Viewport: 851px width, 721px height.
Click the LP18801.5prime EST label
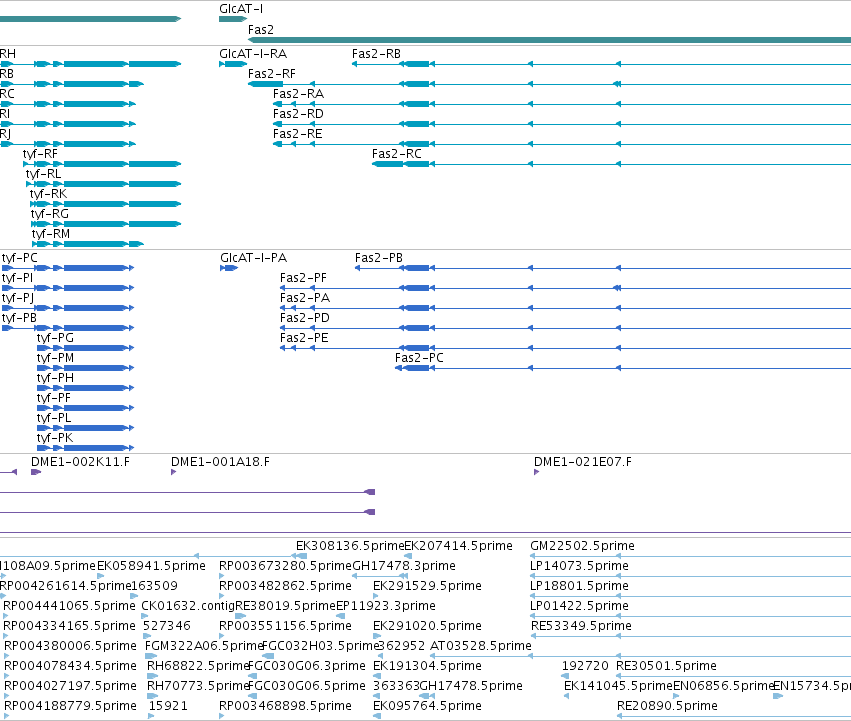[580, 586]
